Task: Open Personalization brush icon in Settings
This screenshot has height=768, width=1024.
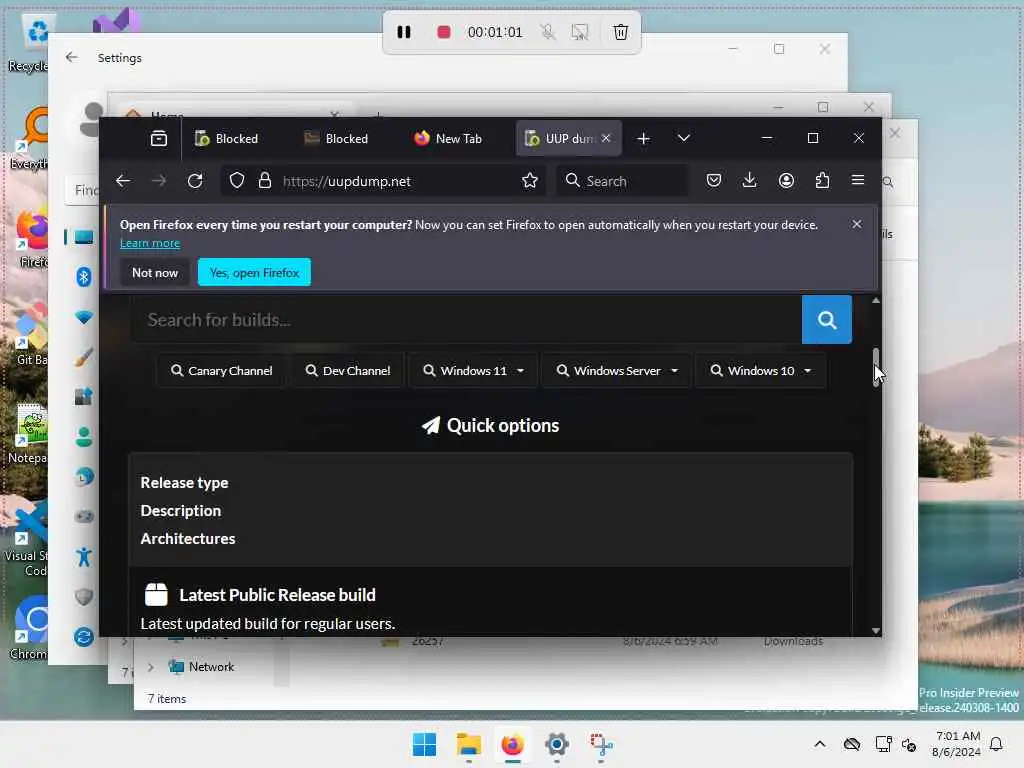Action: point(84,357)
